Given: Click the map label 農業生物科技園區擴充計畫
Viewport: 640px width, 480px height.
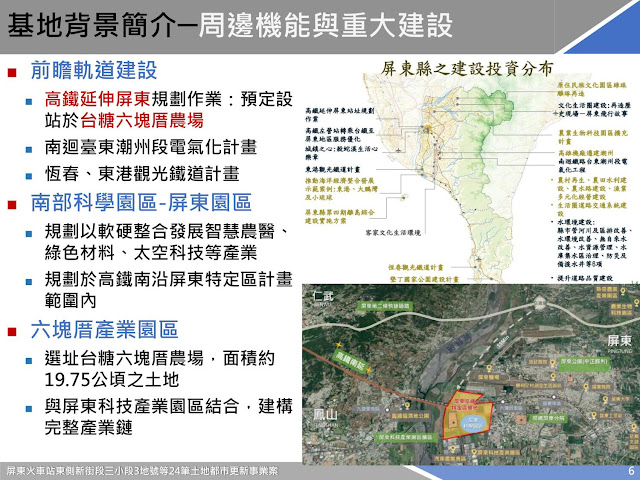Looking at the screenshot, I should [x=593, y=137].
